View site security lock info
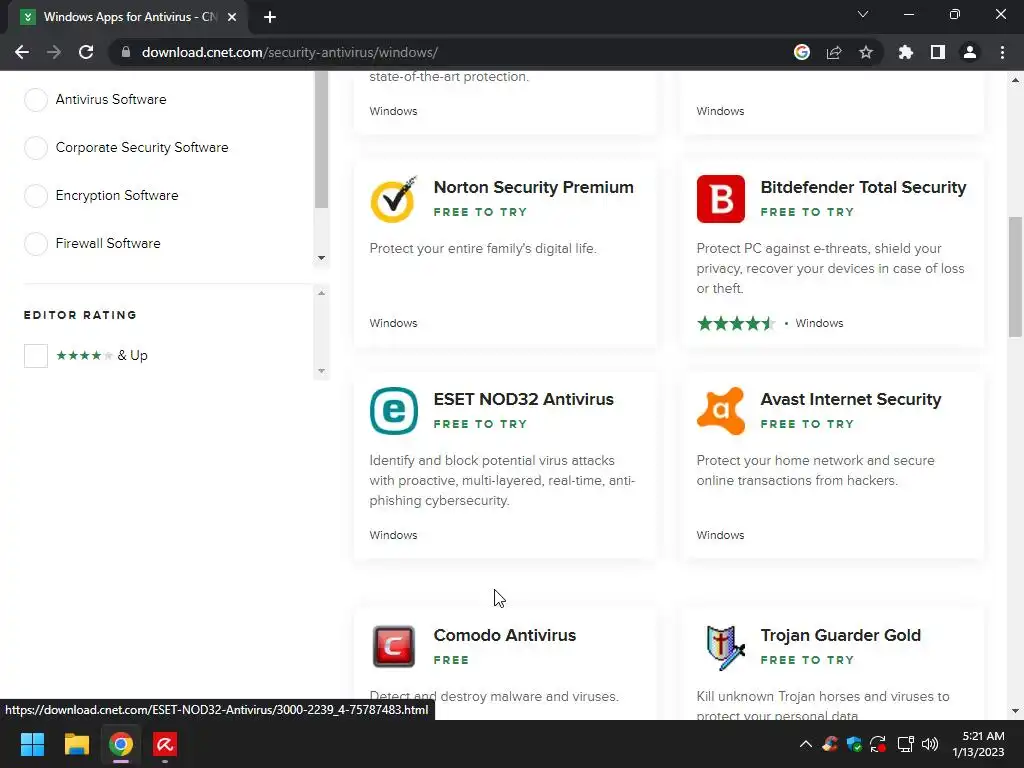This screenshot has height=768, width=1024. [126, 52]
